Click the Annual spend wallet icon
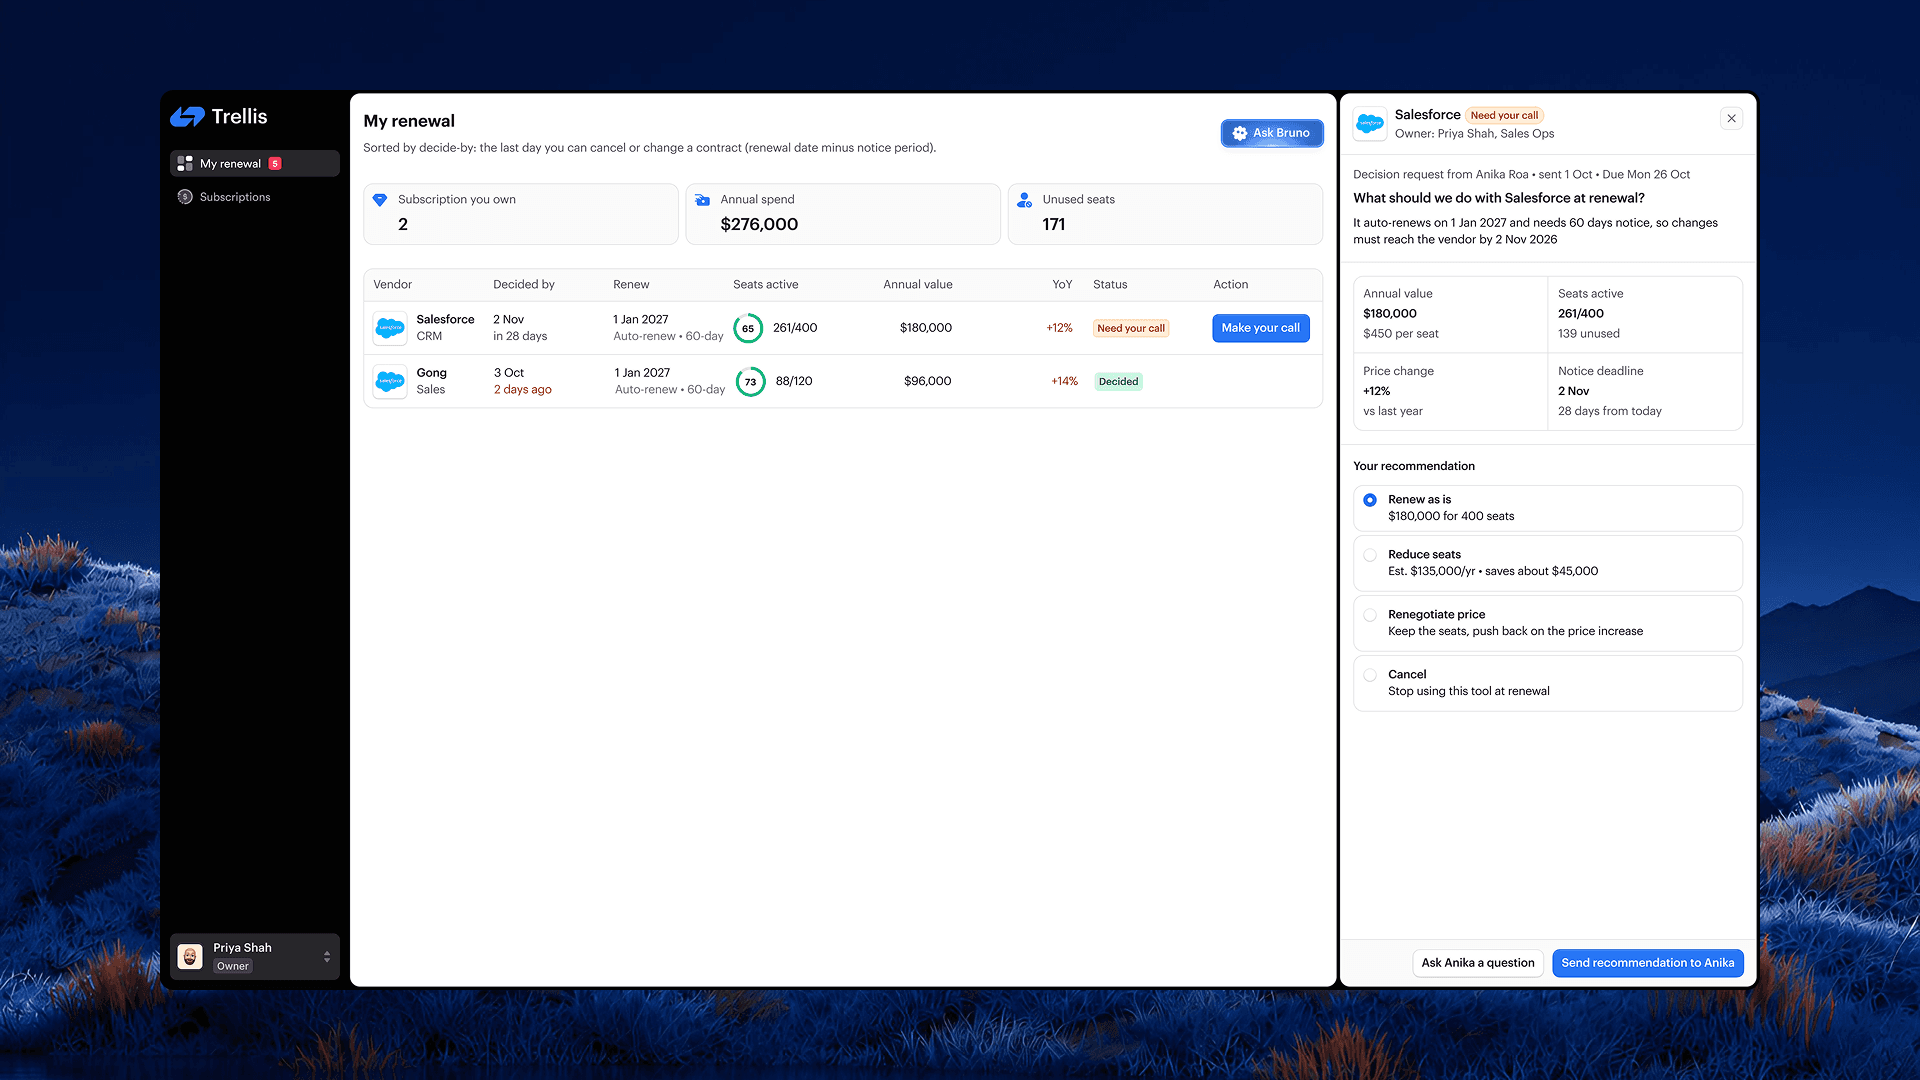Screen dimensions: 1920x1080 702,200
